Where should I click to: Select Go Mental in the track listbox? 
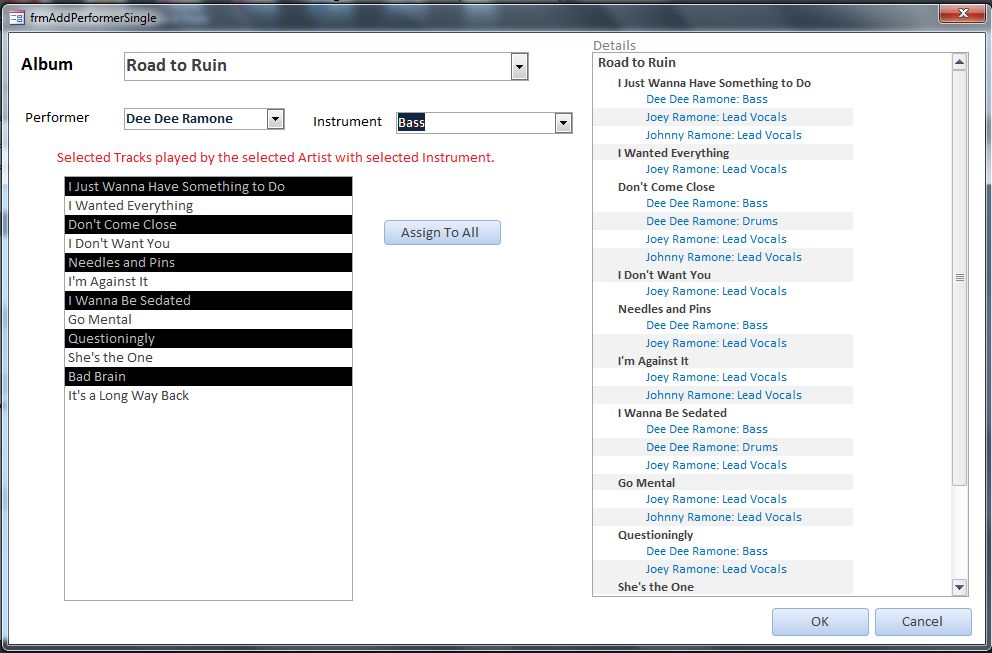click(x=208, y=320)
